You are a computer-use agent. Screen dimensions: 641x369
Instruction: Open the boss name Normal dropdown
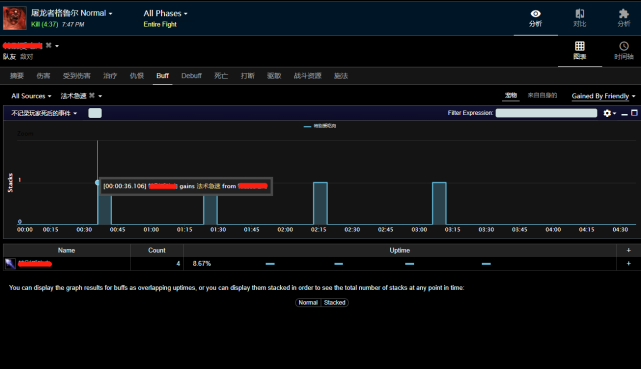(72, 13)
